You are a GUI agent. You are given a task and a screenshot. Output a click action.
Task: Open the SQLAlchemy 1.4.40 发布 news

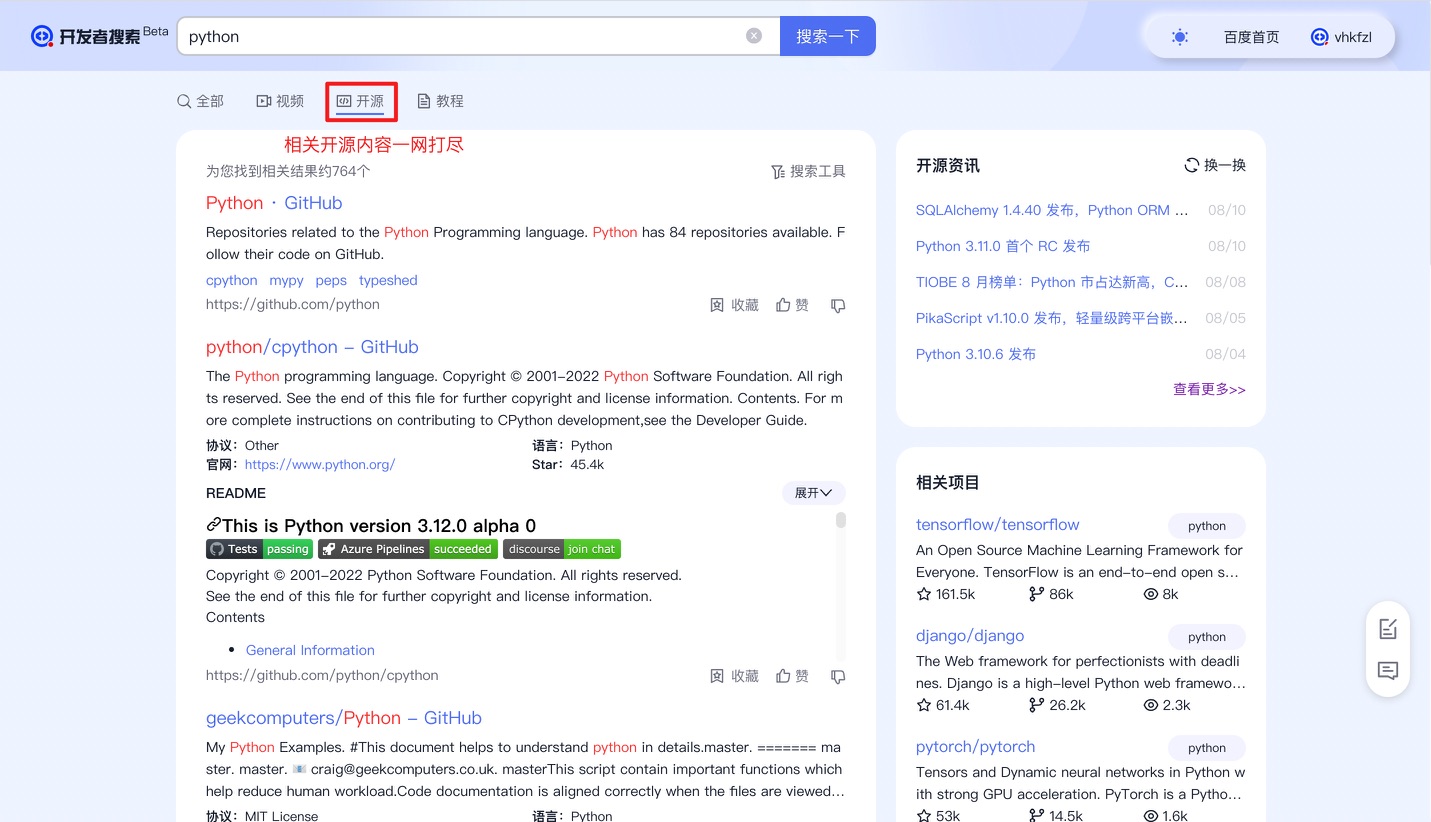click(1052, 210)
